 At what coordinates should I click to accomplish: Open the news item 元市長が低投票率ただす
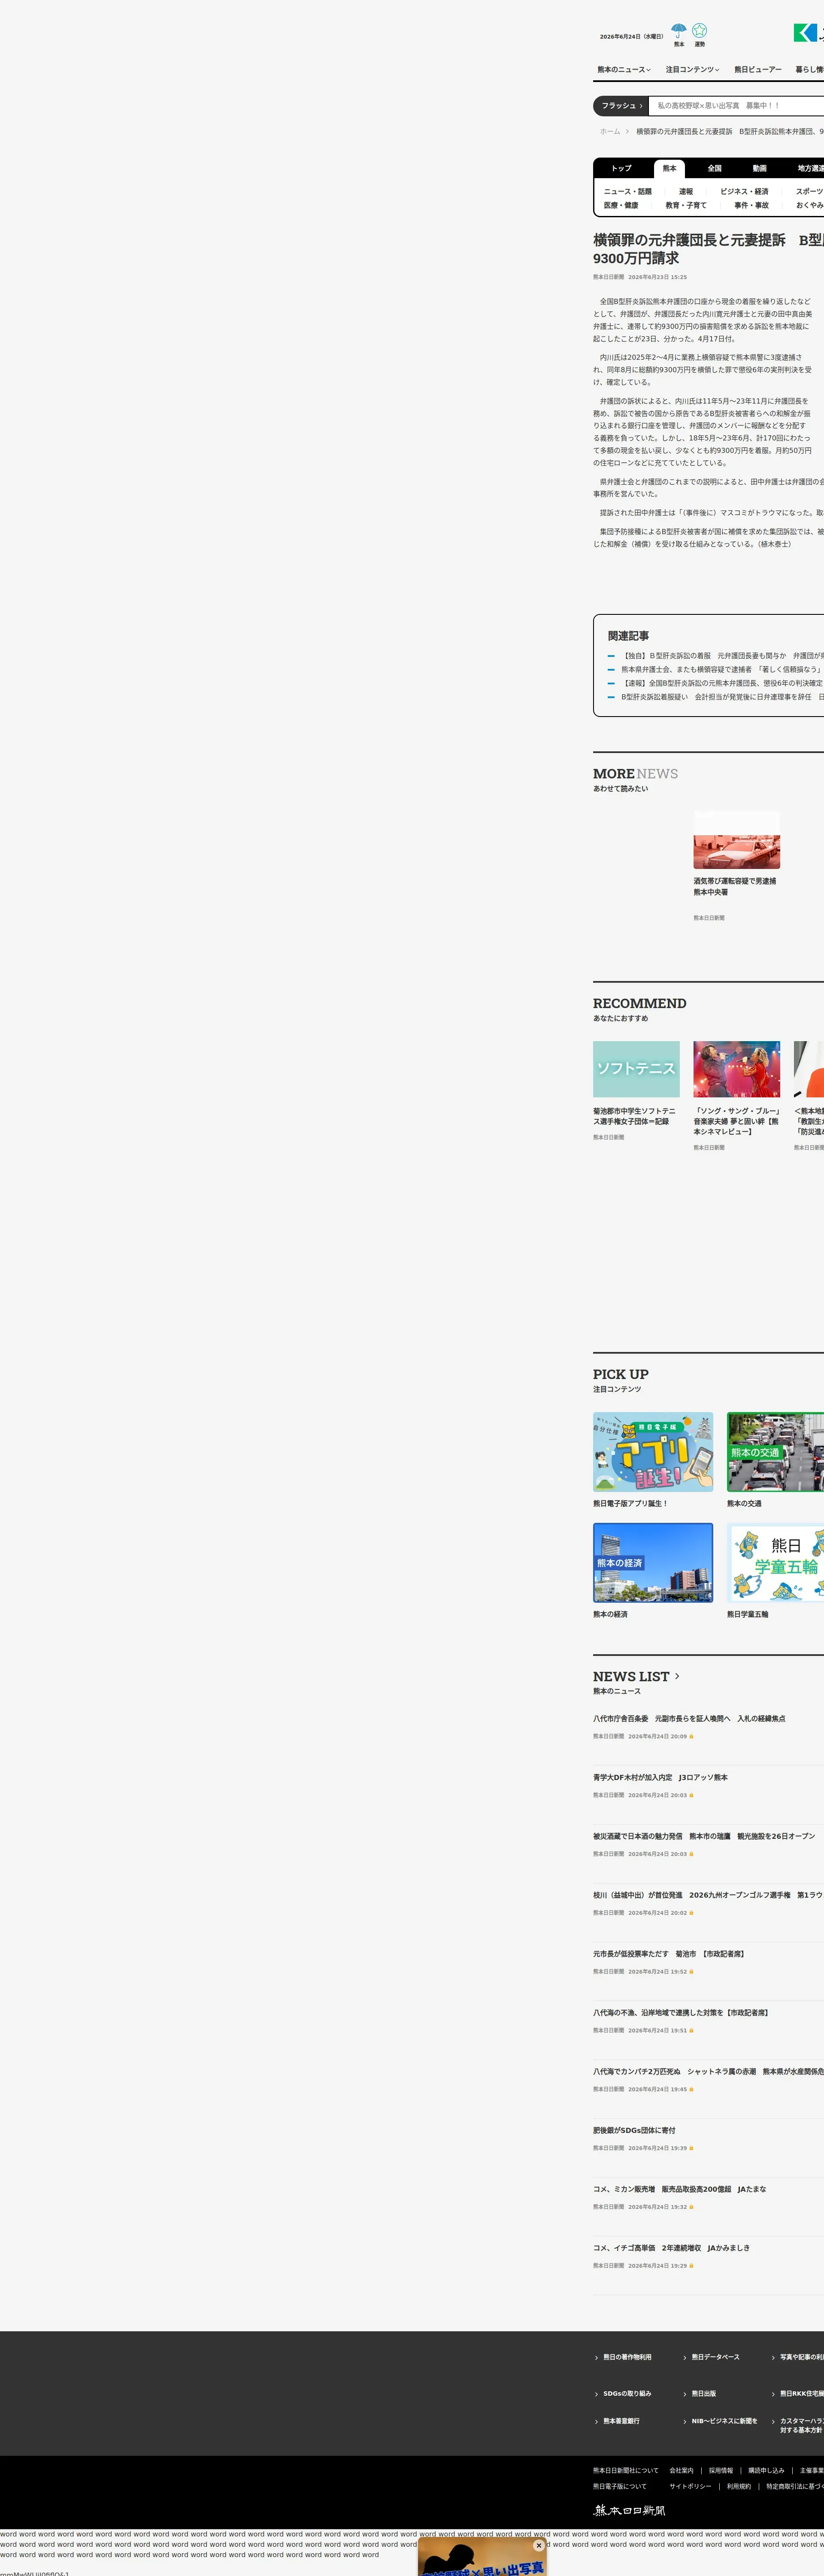(x=669, y=1954)
